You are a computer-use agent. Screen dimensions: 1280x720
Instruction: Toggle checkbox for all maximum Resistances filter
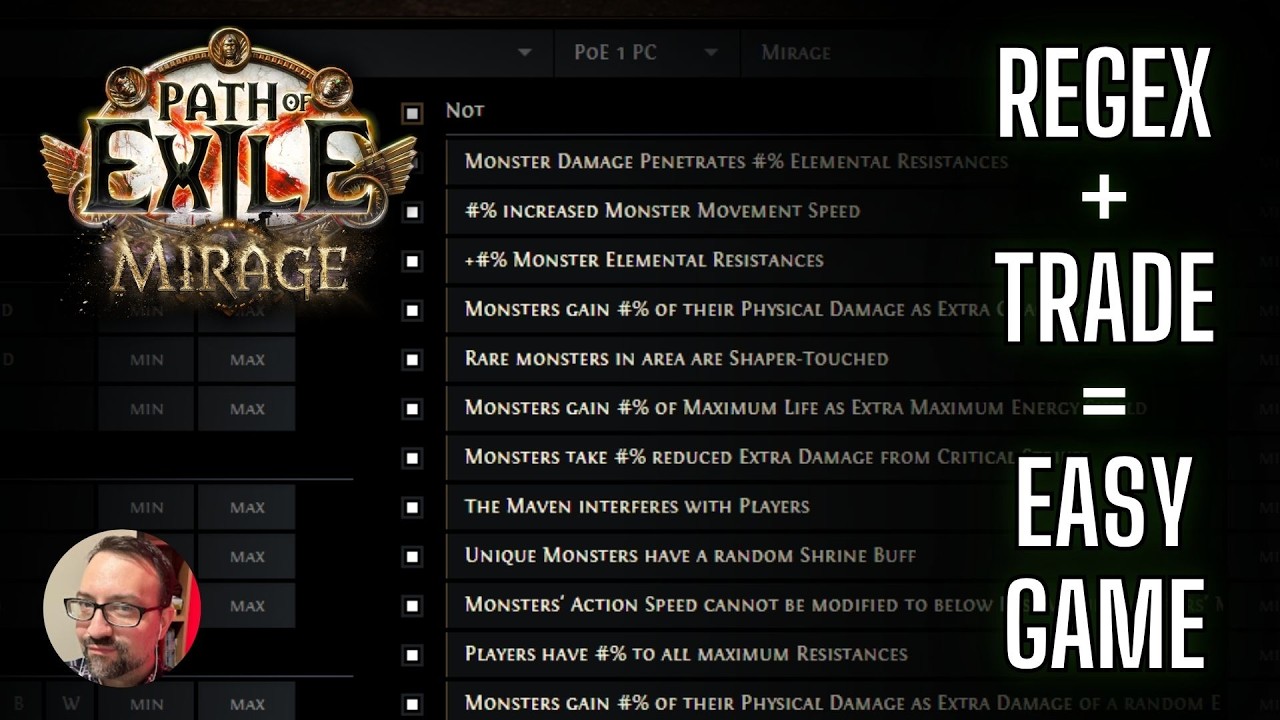tap(412, 655)
